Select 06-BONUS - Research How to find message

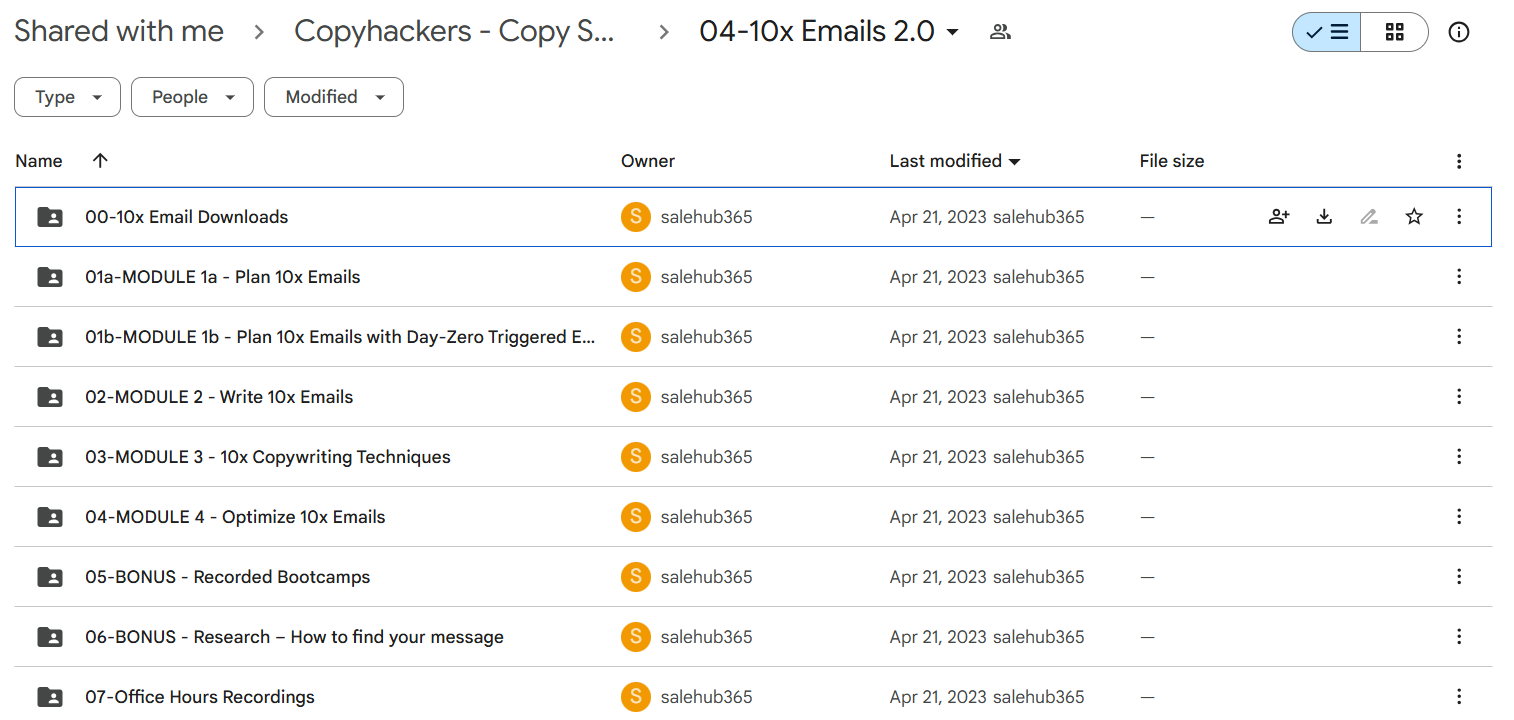[x=294, y=637]
